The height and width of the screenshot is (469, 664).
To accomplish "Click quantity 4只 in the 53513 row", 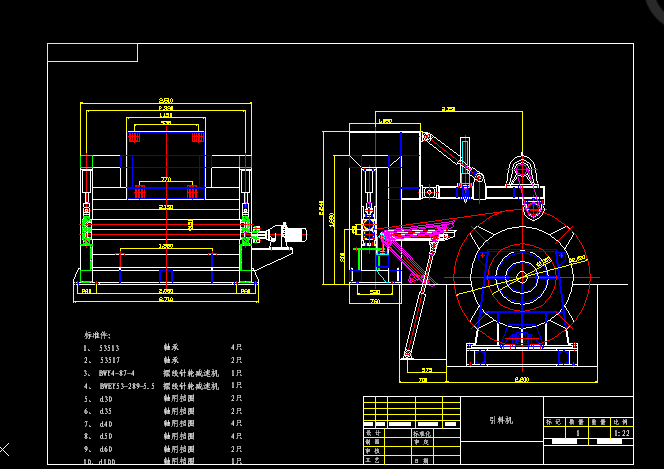I will (236, 348).
